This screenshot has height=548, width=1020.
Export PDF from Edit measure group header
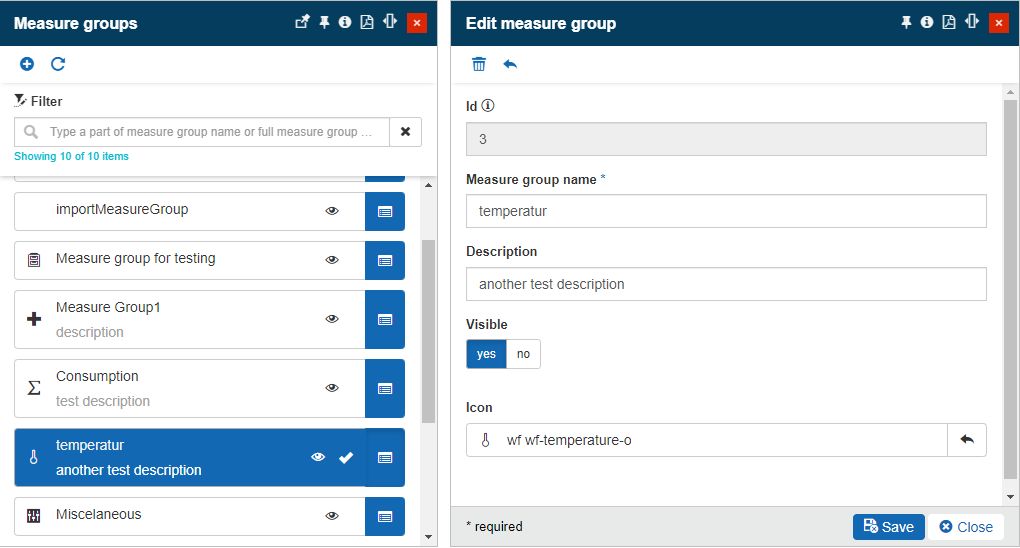coord(948,22)
